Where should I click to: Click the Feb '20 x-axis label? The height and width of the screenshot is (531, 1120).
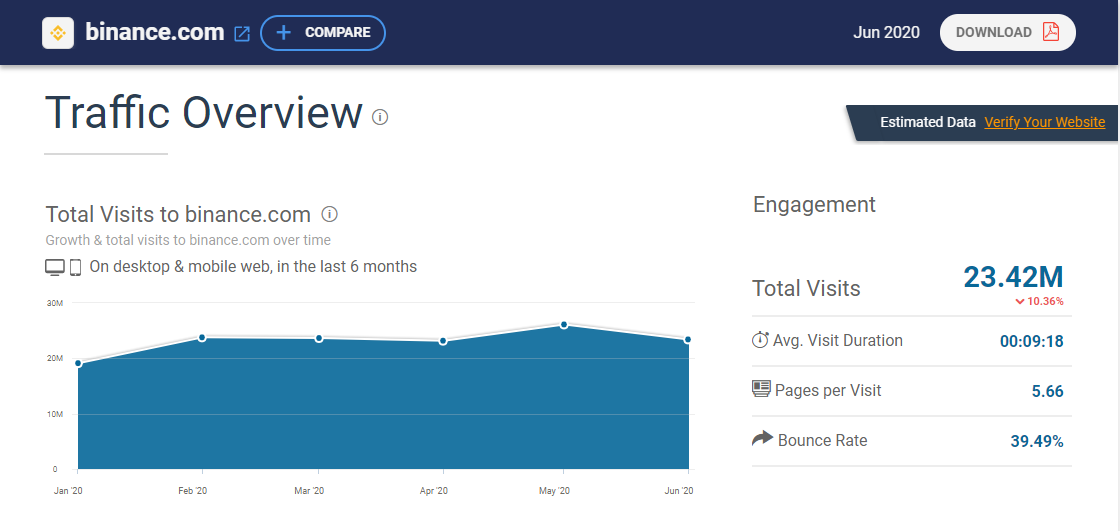pos(193,491)
